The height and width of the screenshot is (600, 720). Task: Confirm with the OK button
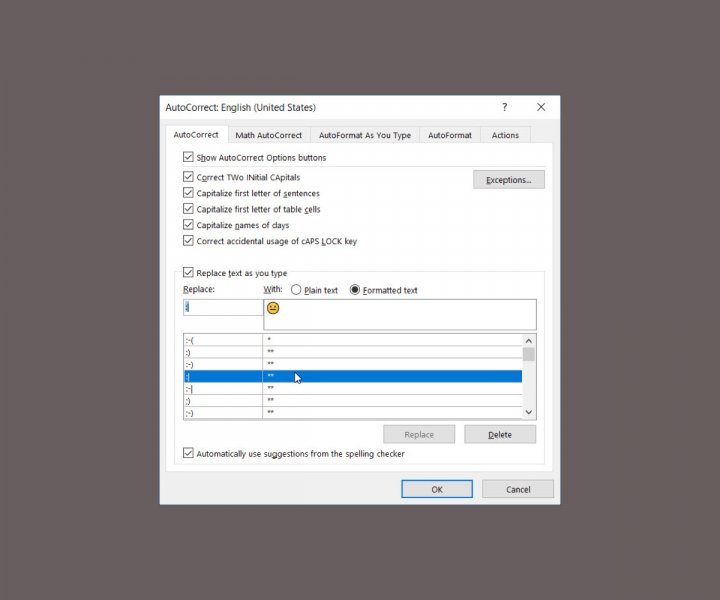point(437,489)
